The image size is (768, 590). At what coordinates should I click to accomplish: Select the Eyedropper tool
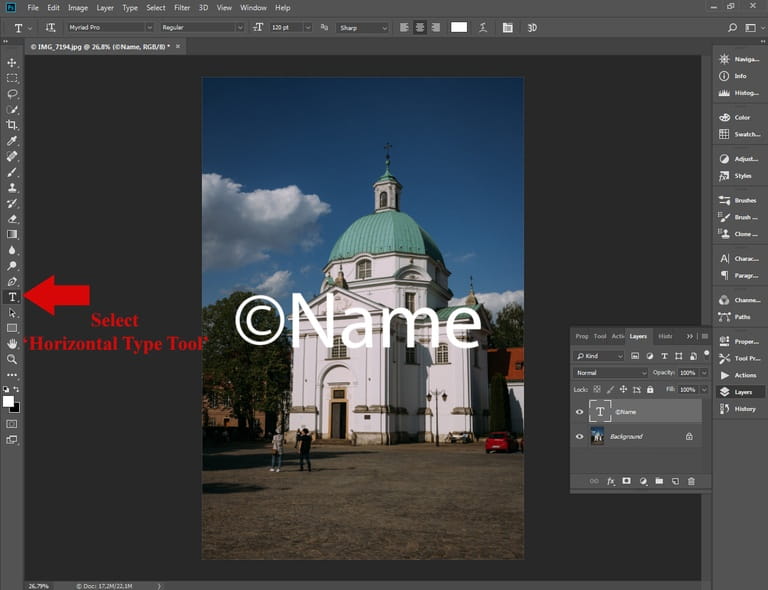[12, 141]
